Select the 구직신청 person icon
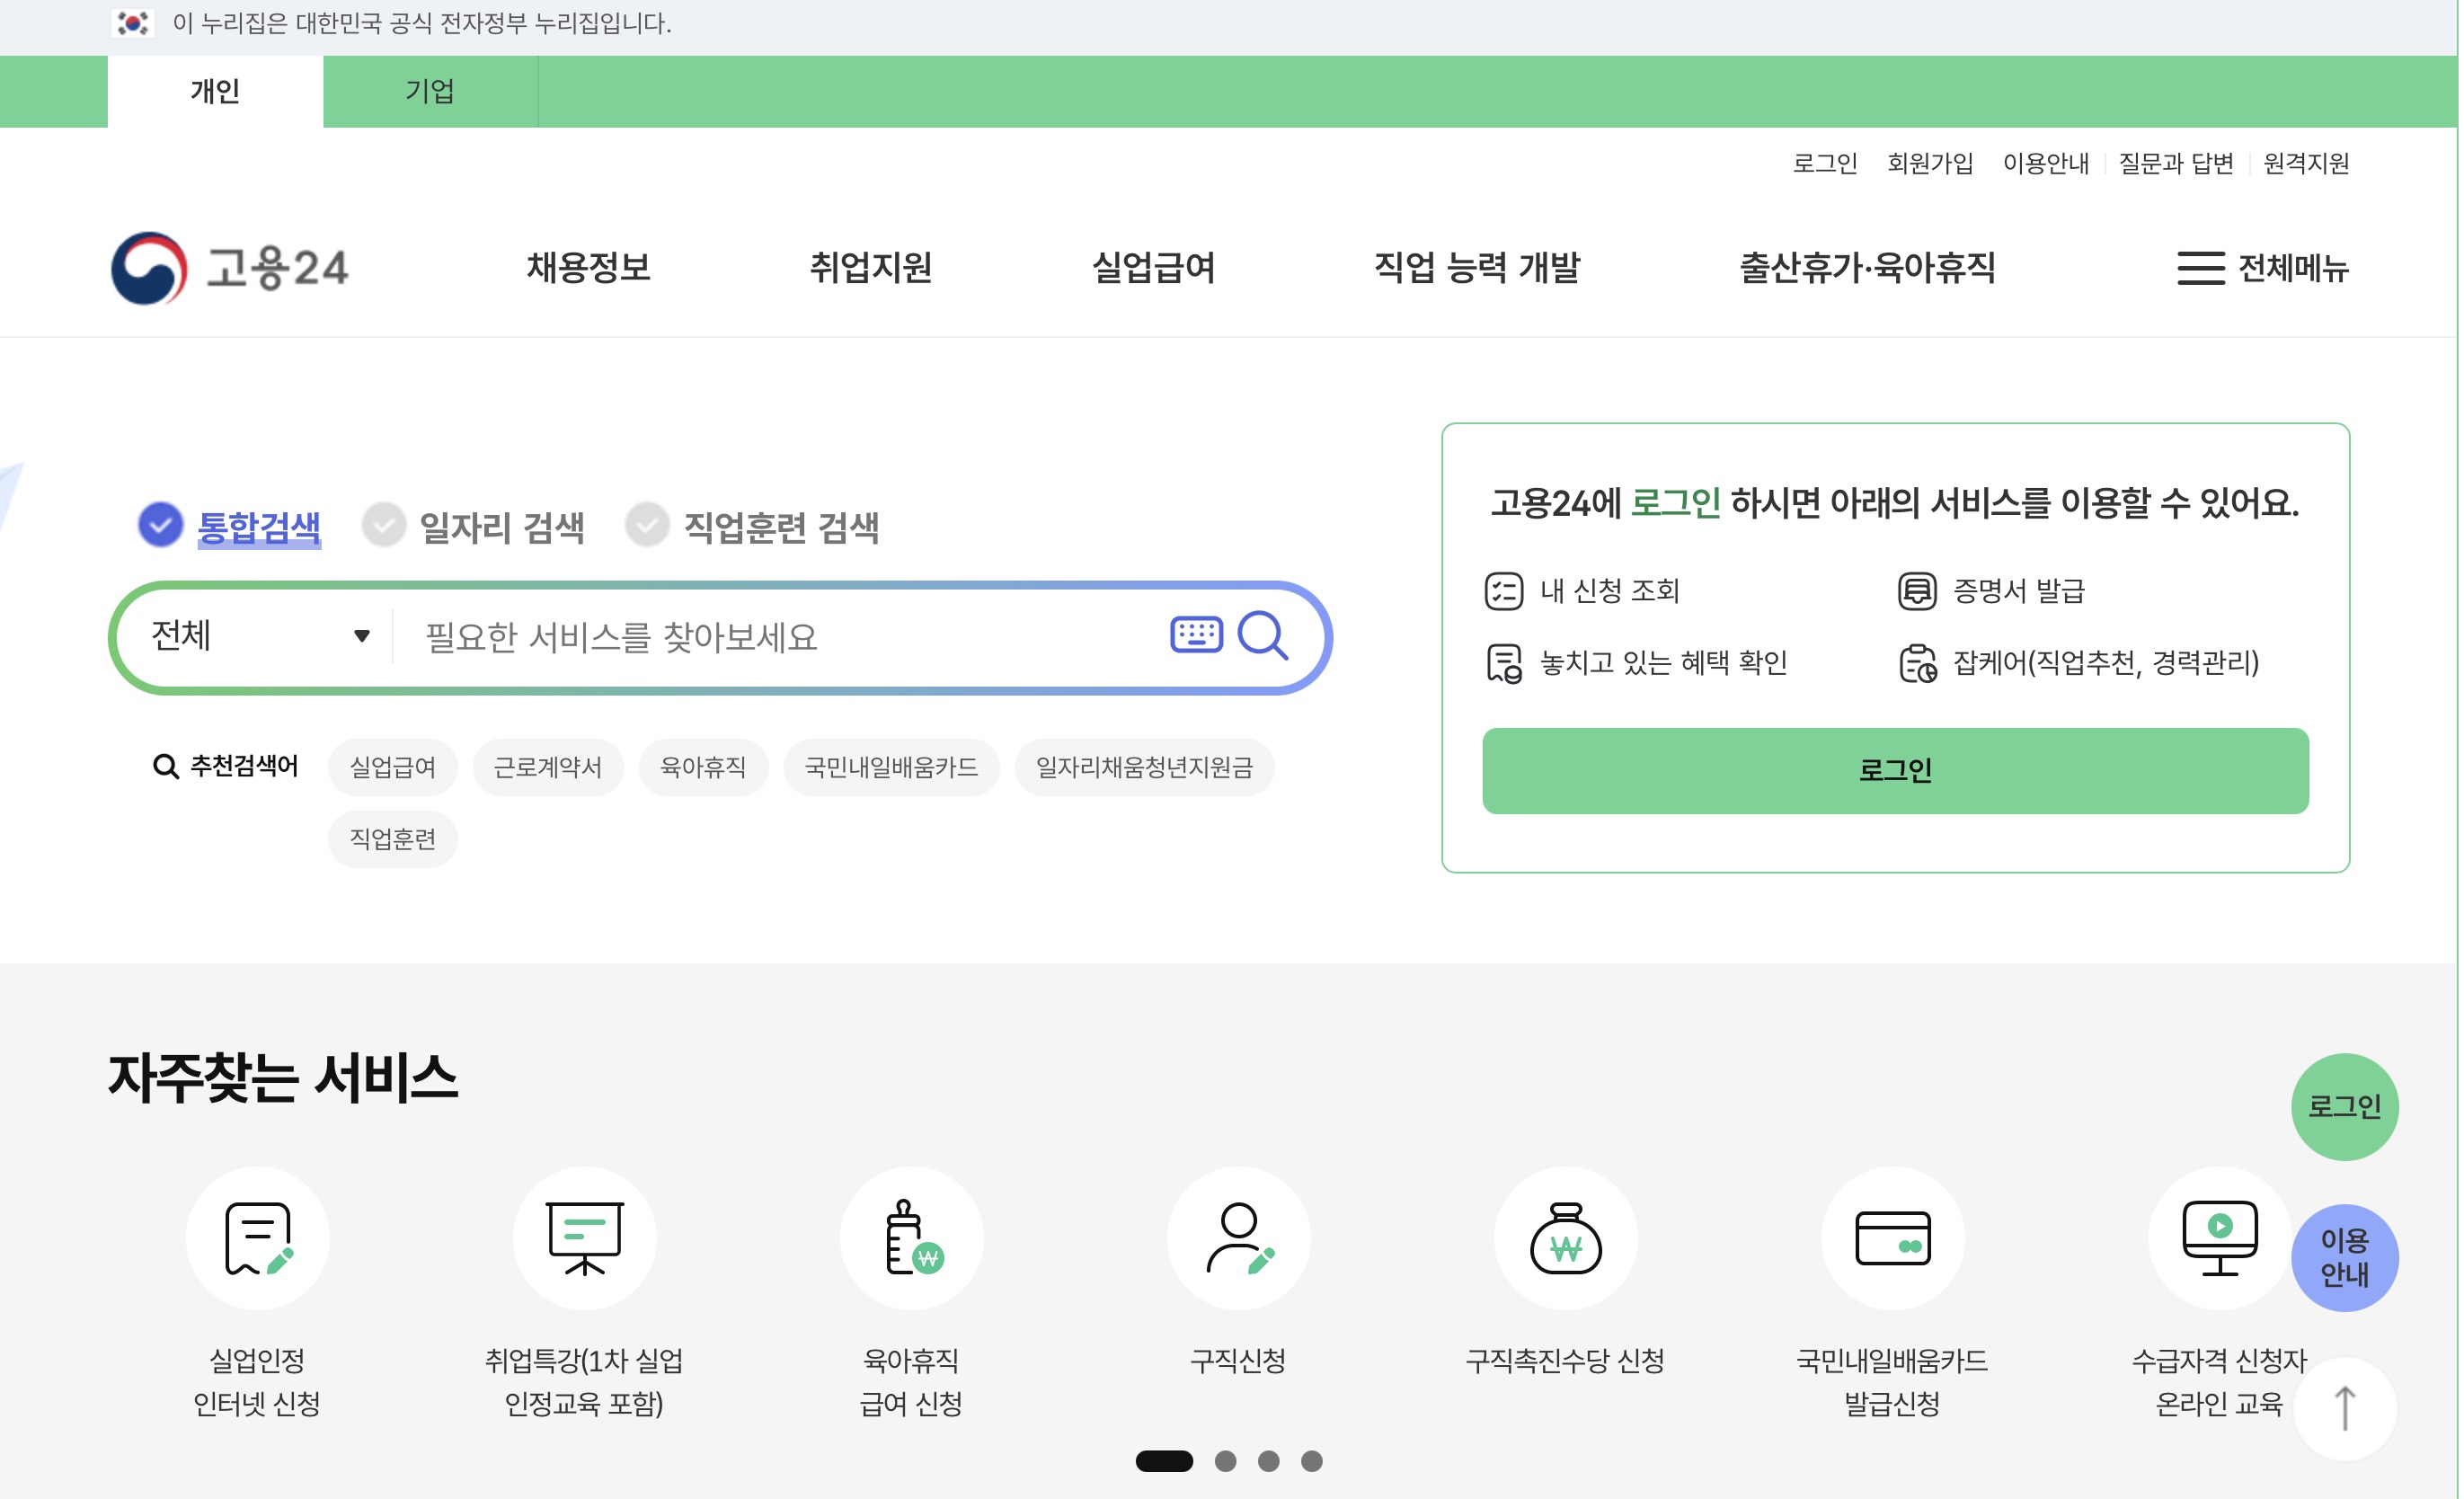2464x1499 pixels. point(1239,1238)
